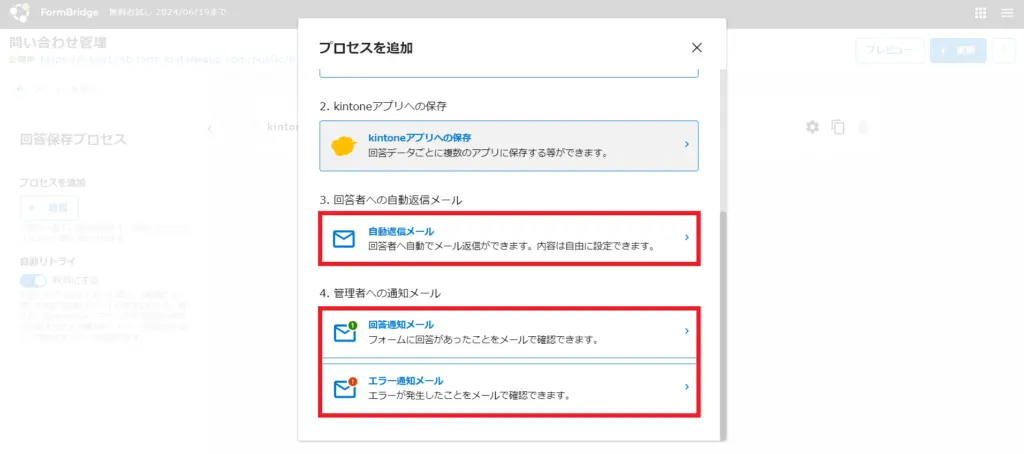Click the 更新 button
This screenshot has width=1024, height=454.
point(957,50)
